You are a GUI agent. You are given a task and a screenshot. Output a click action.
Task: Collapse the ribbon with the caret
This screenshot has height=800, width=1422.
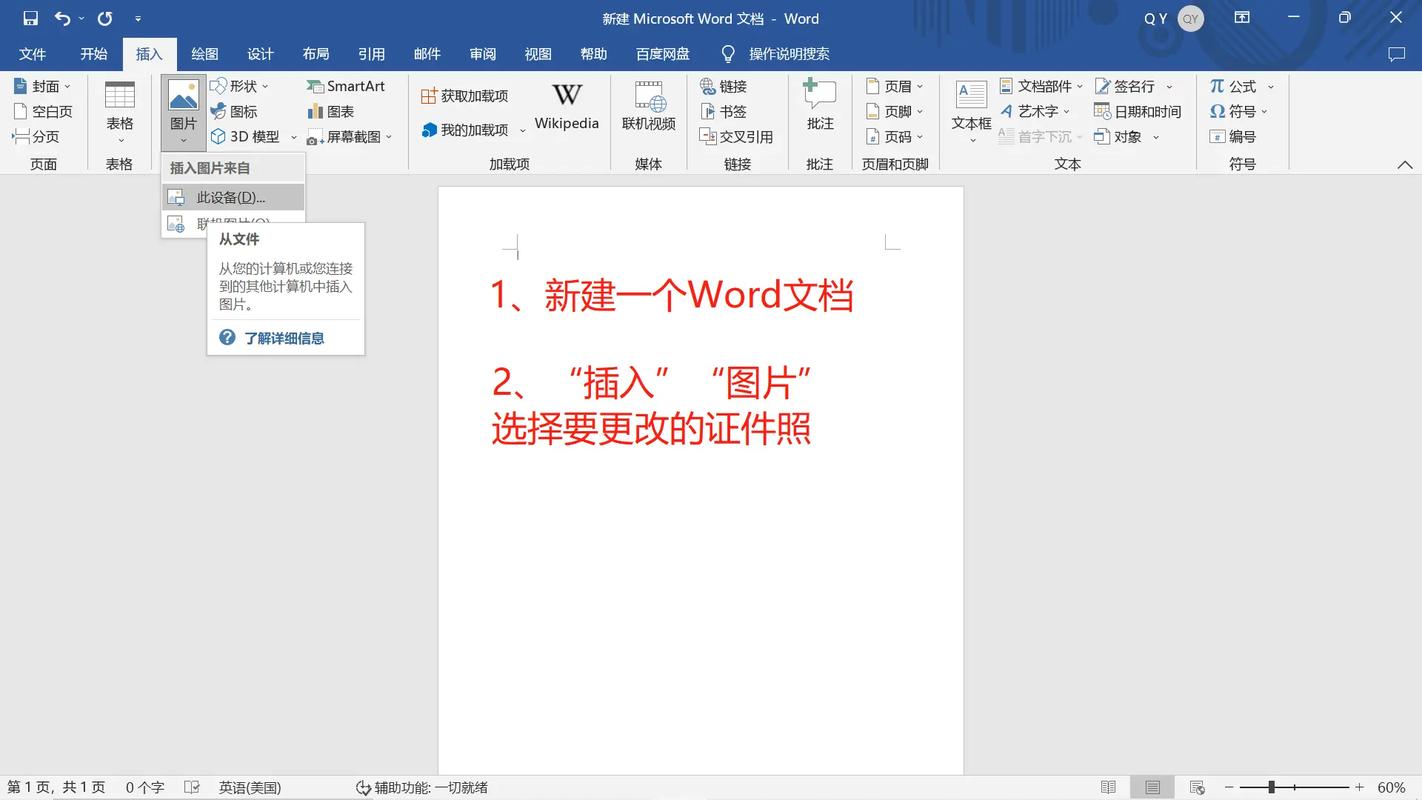1404,165
